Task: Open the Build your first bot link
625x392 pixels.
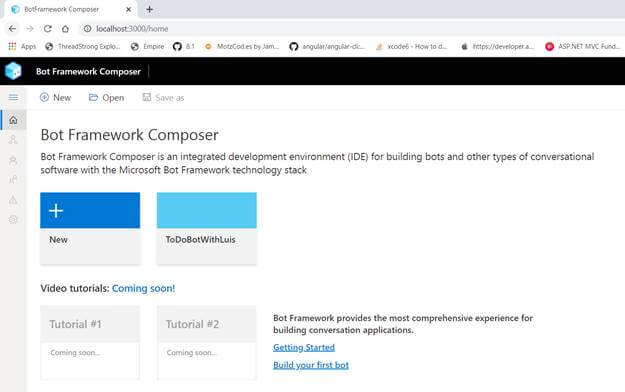Action: [311, 365]
